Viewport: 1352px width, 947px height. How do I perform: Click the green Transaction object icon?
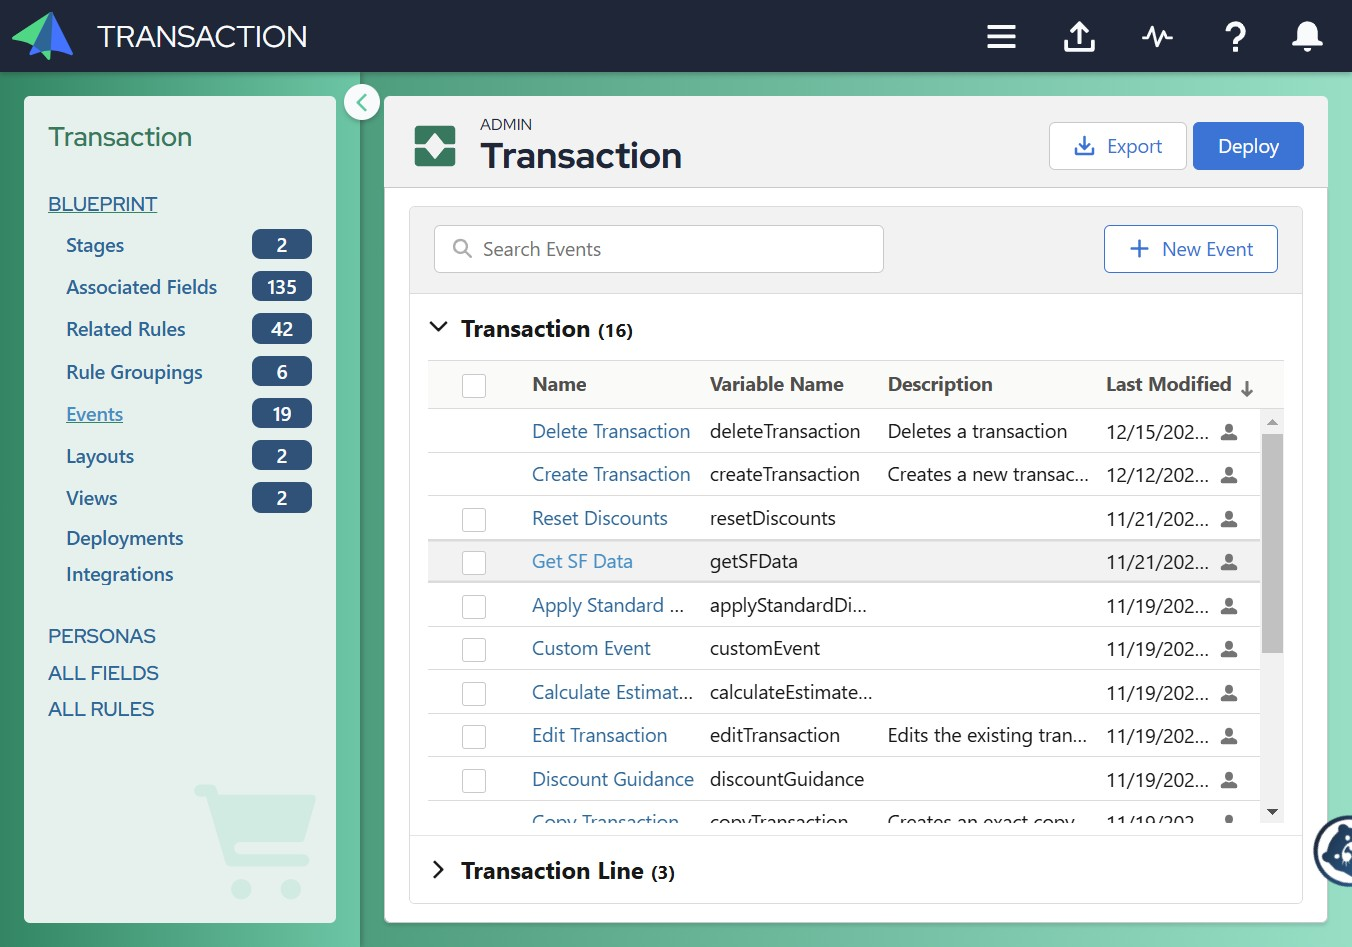point(435,146)
